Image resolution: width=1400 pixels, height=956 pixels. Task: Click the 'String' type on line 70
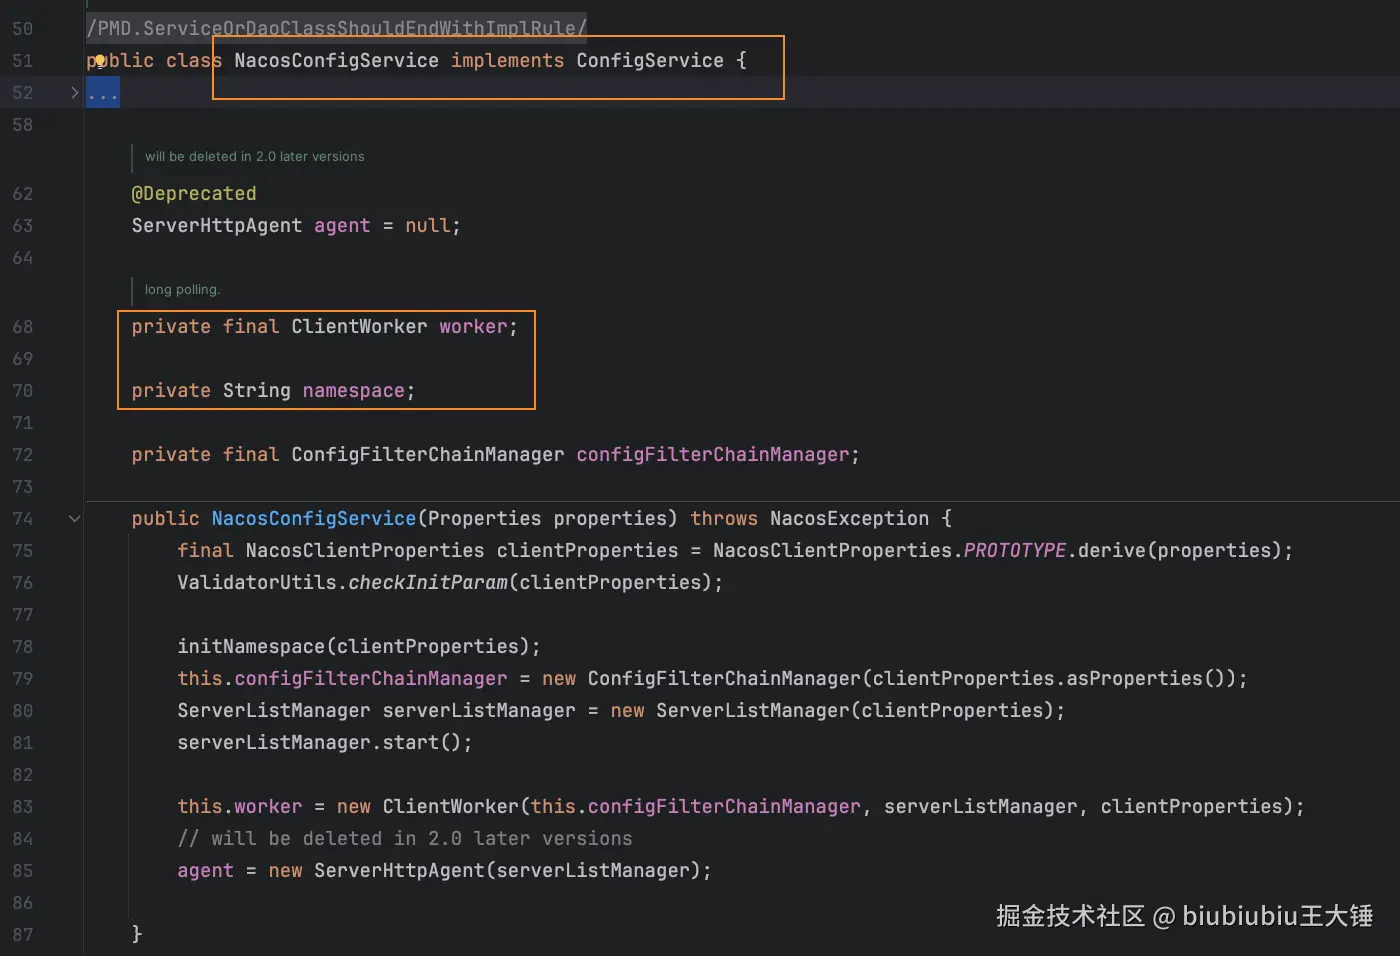(257, 390)
